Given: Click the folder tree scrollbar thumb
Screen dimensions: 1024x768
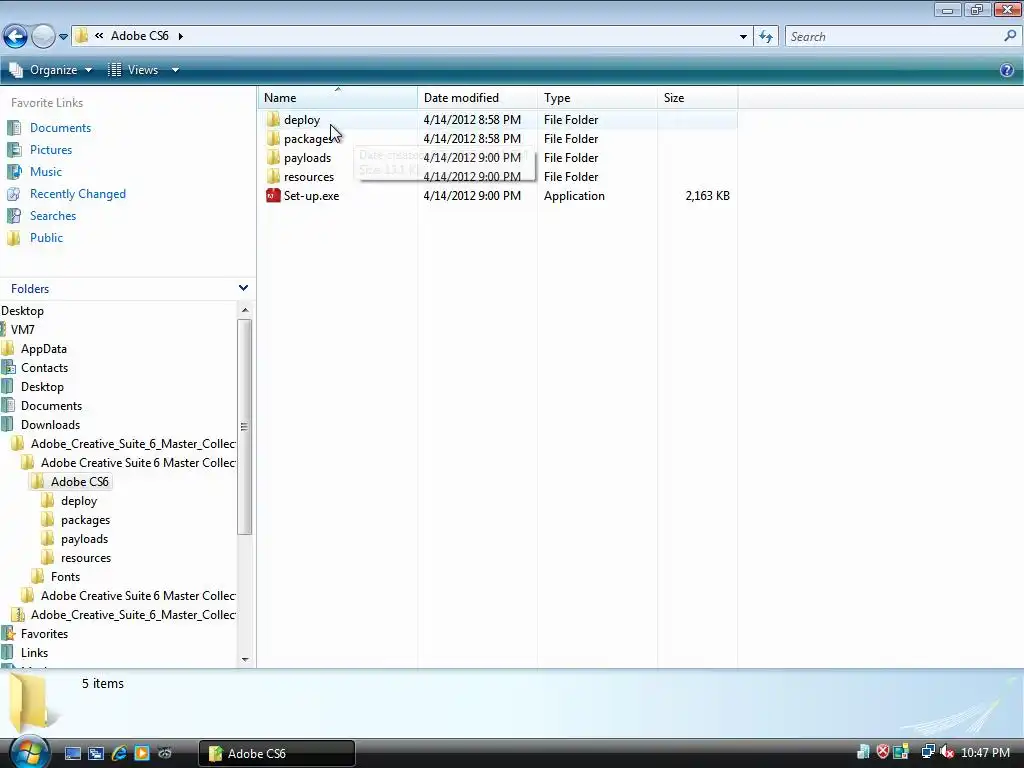Looking at the screenshot, I should click(245, 426).
